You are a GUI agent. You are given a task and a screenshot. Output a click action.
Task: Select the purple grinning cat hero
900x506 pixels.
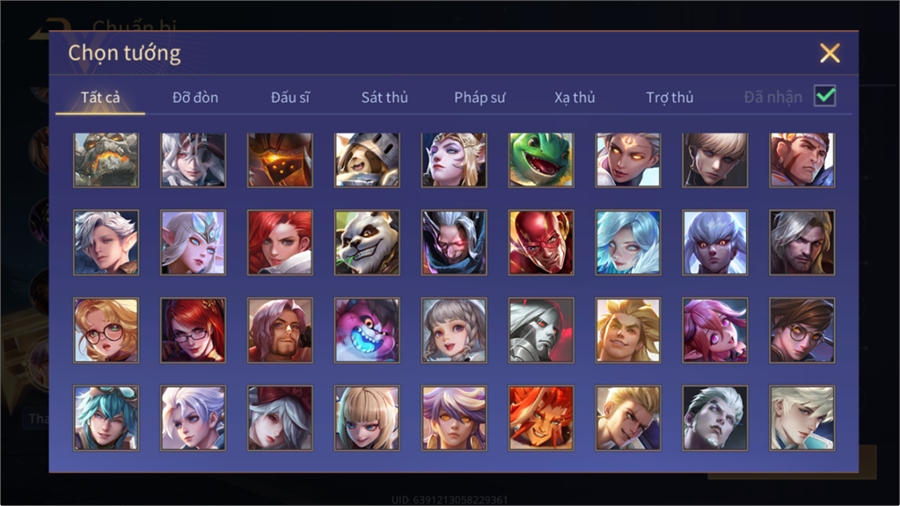click(367, 330)
